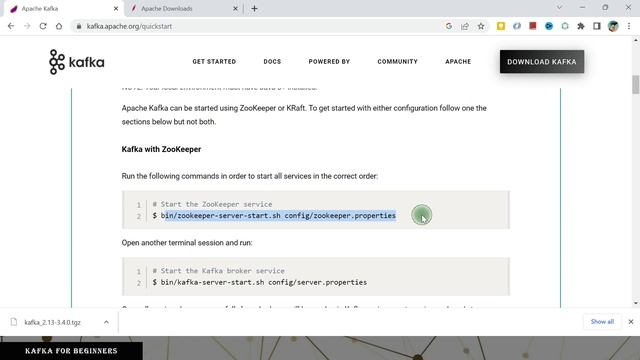Open the Extensions puzzle piece menu
The height and width of the screenshot is (360, 640).
(x=581, y=26)
